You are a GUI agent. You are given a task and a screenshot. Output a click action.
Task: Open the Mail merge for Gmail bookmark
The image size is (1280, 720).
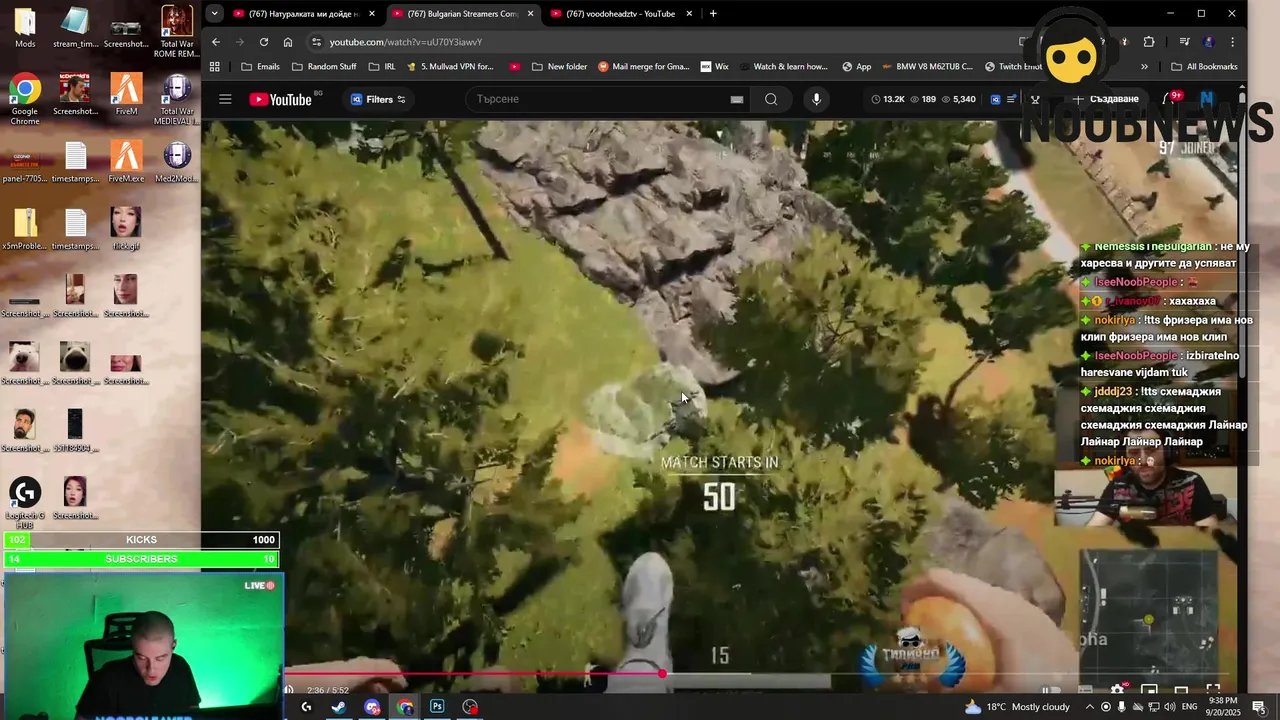(x=643, y=67)
